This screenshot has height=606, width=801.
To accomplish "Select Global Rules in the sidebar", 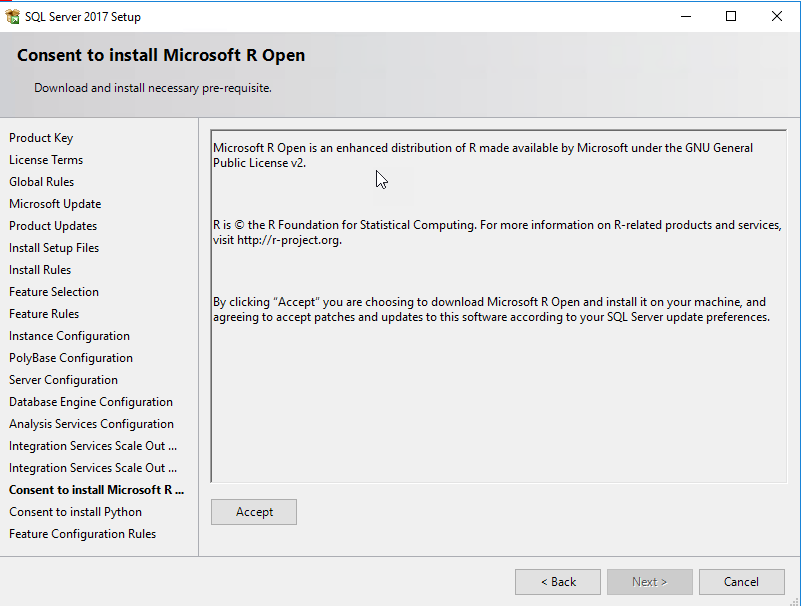I will pyautogui.click(x=42, y=182).
